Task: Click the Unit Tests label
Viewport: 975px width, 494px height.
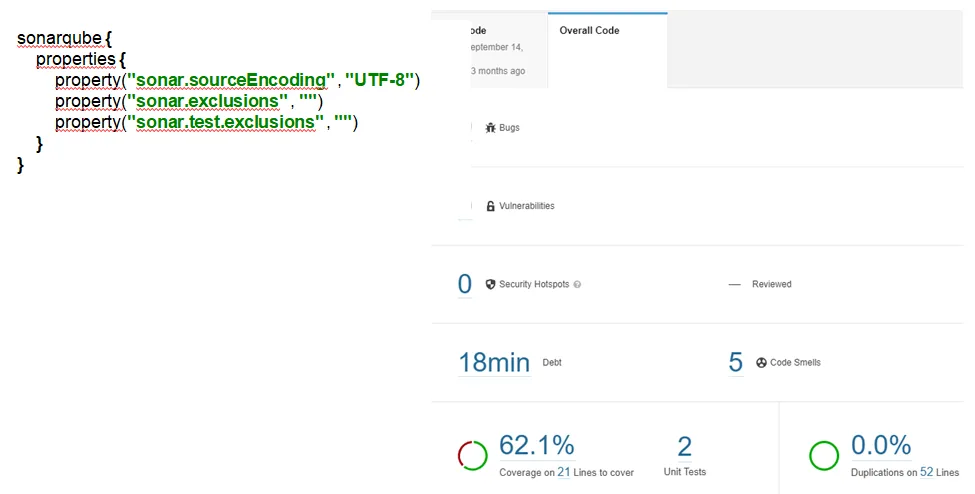Action: 685,472
